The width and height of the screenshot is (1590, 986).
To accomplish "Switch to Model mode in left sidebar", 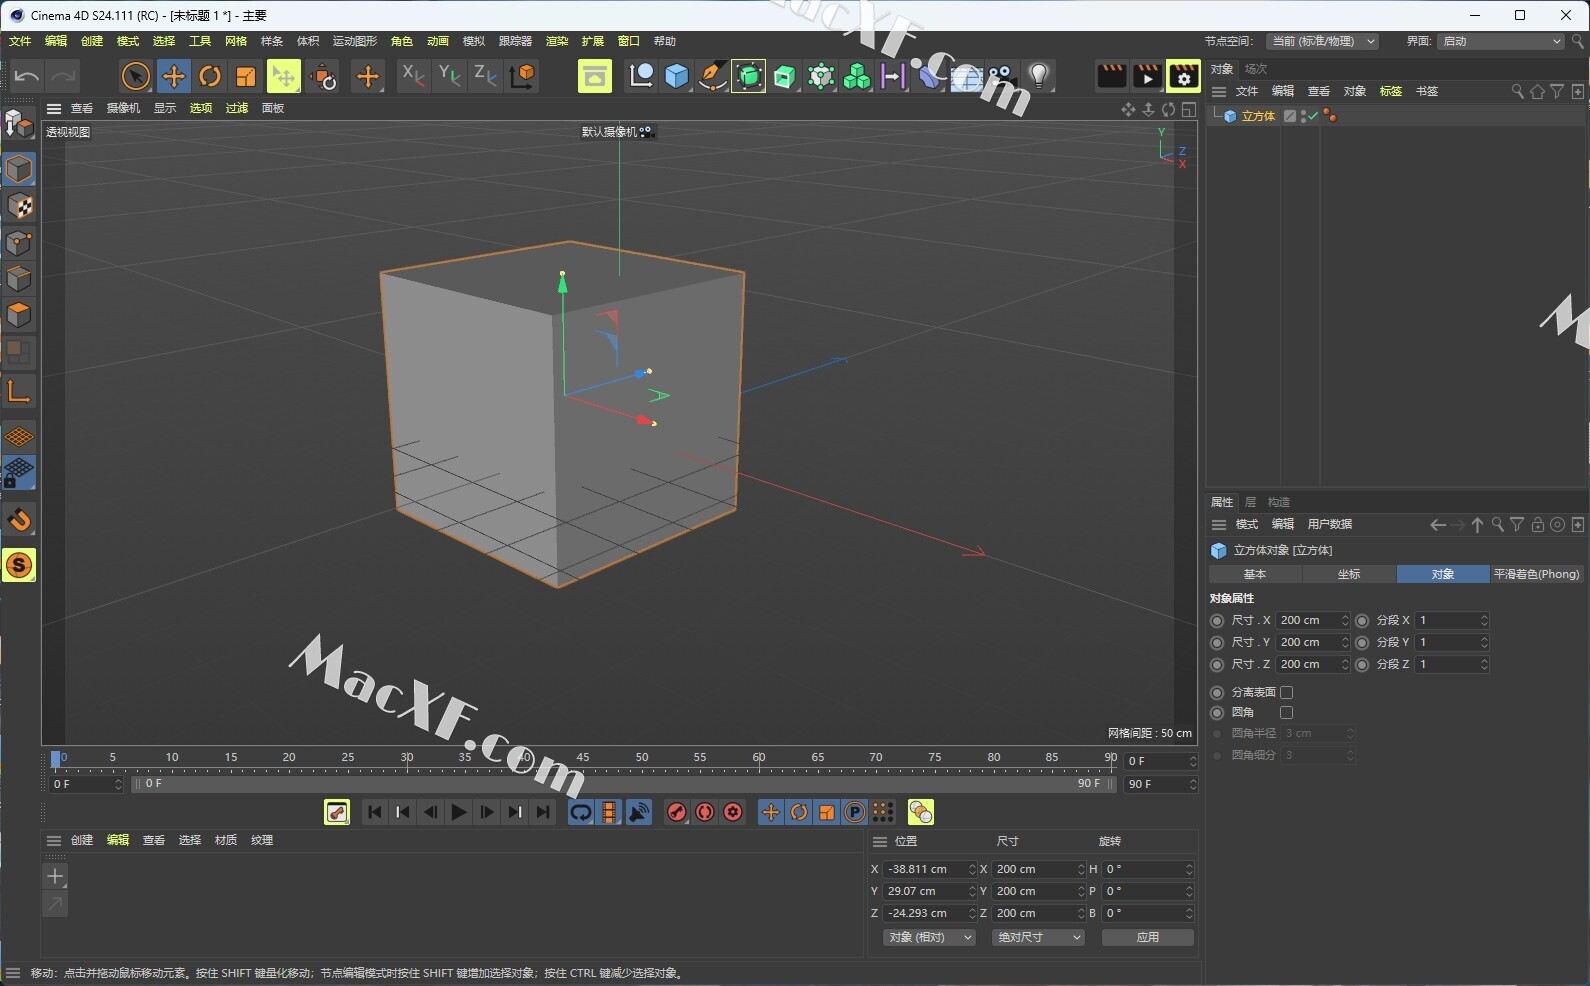I will [19, 169].
